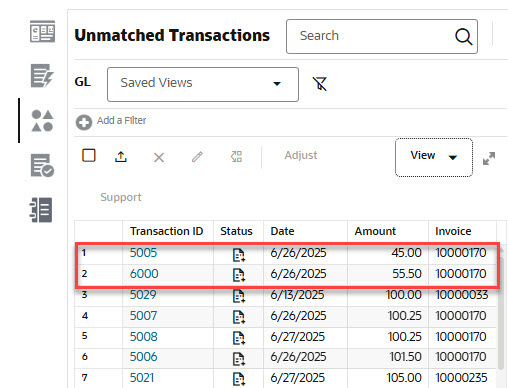Screen dimensions: 508x388
Task: Click invoice 10000235 cell
Action: tap(461, 378)
